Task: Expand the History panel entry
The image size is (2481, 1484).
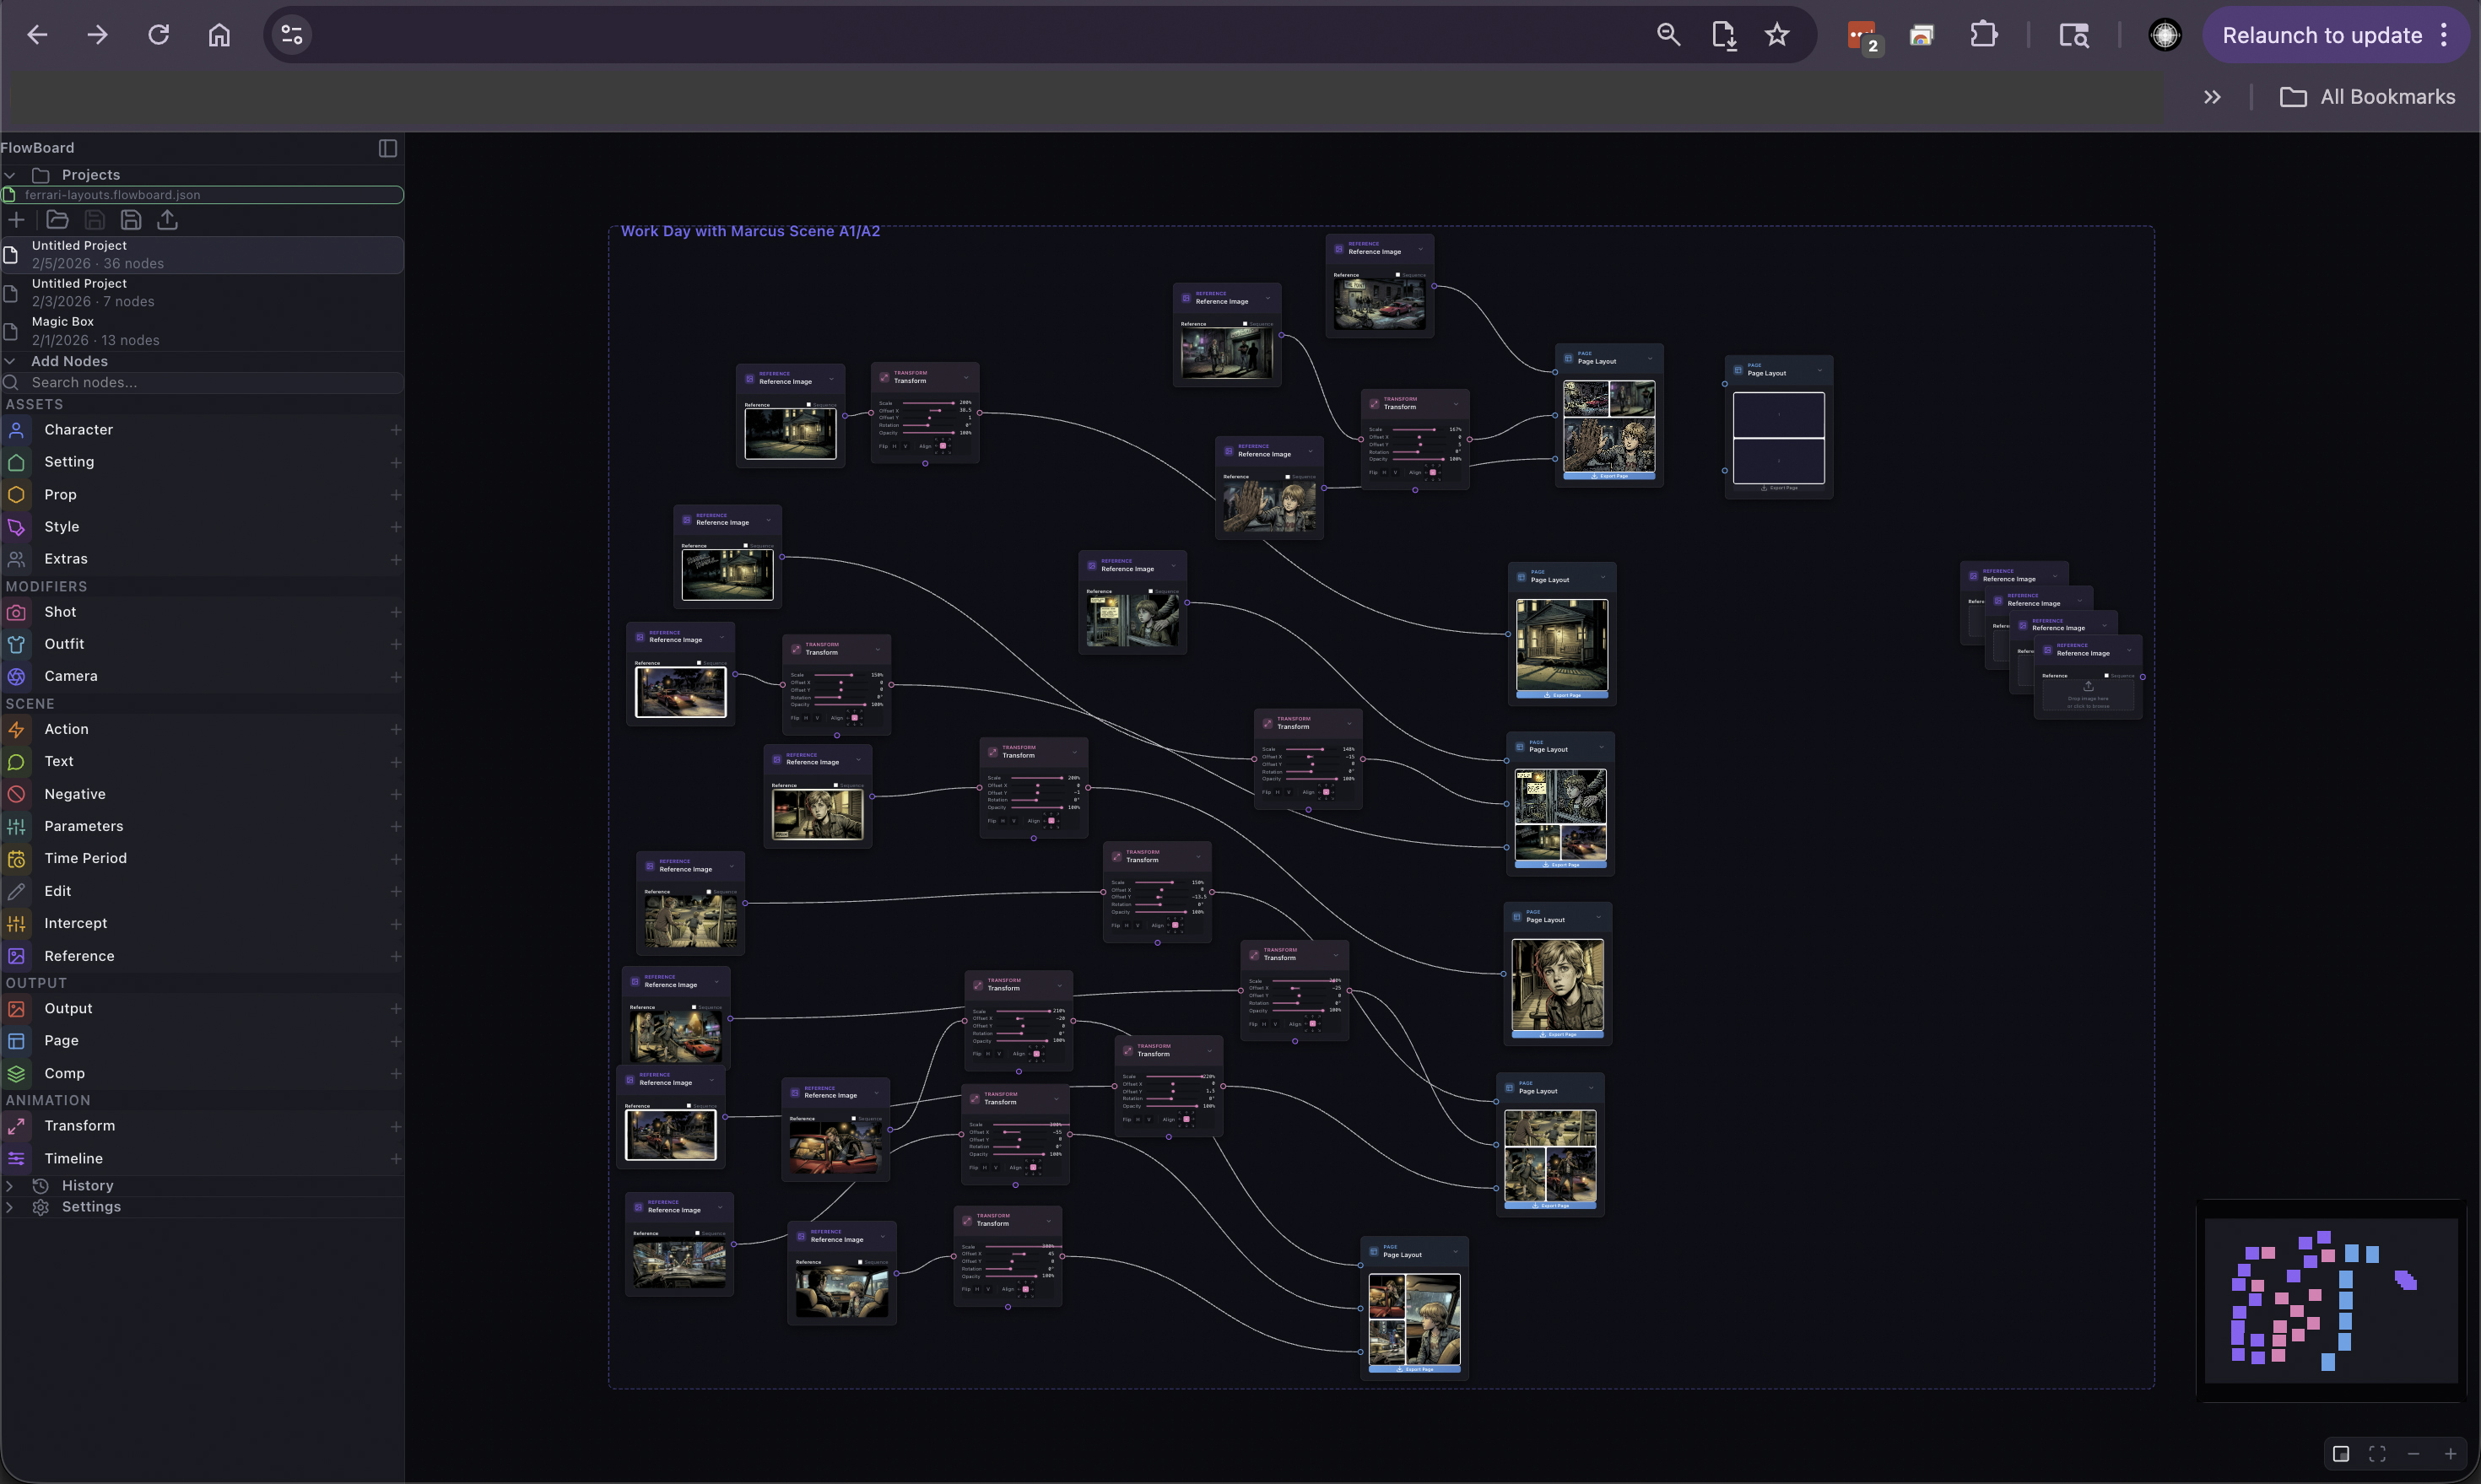Action: coord(10,1185)
